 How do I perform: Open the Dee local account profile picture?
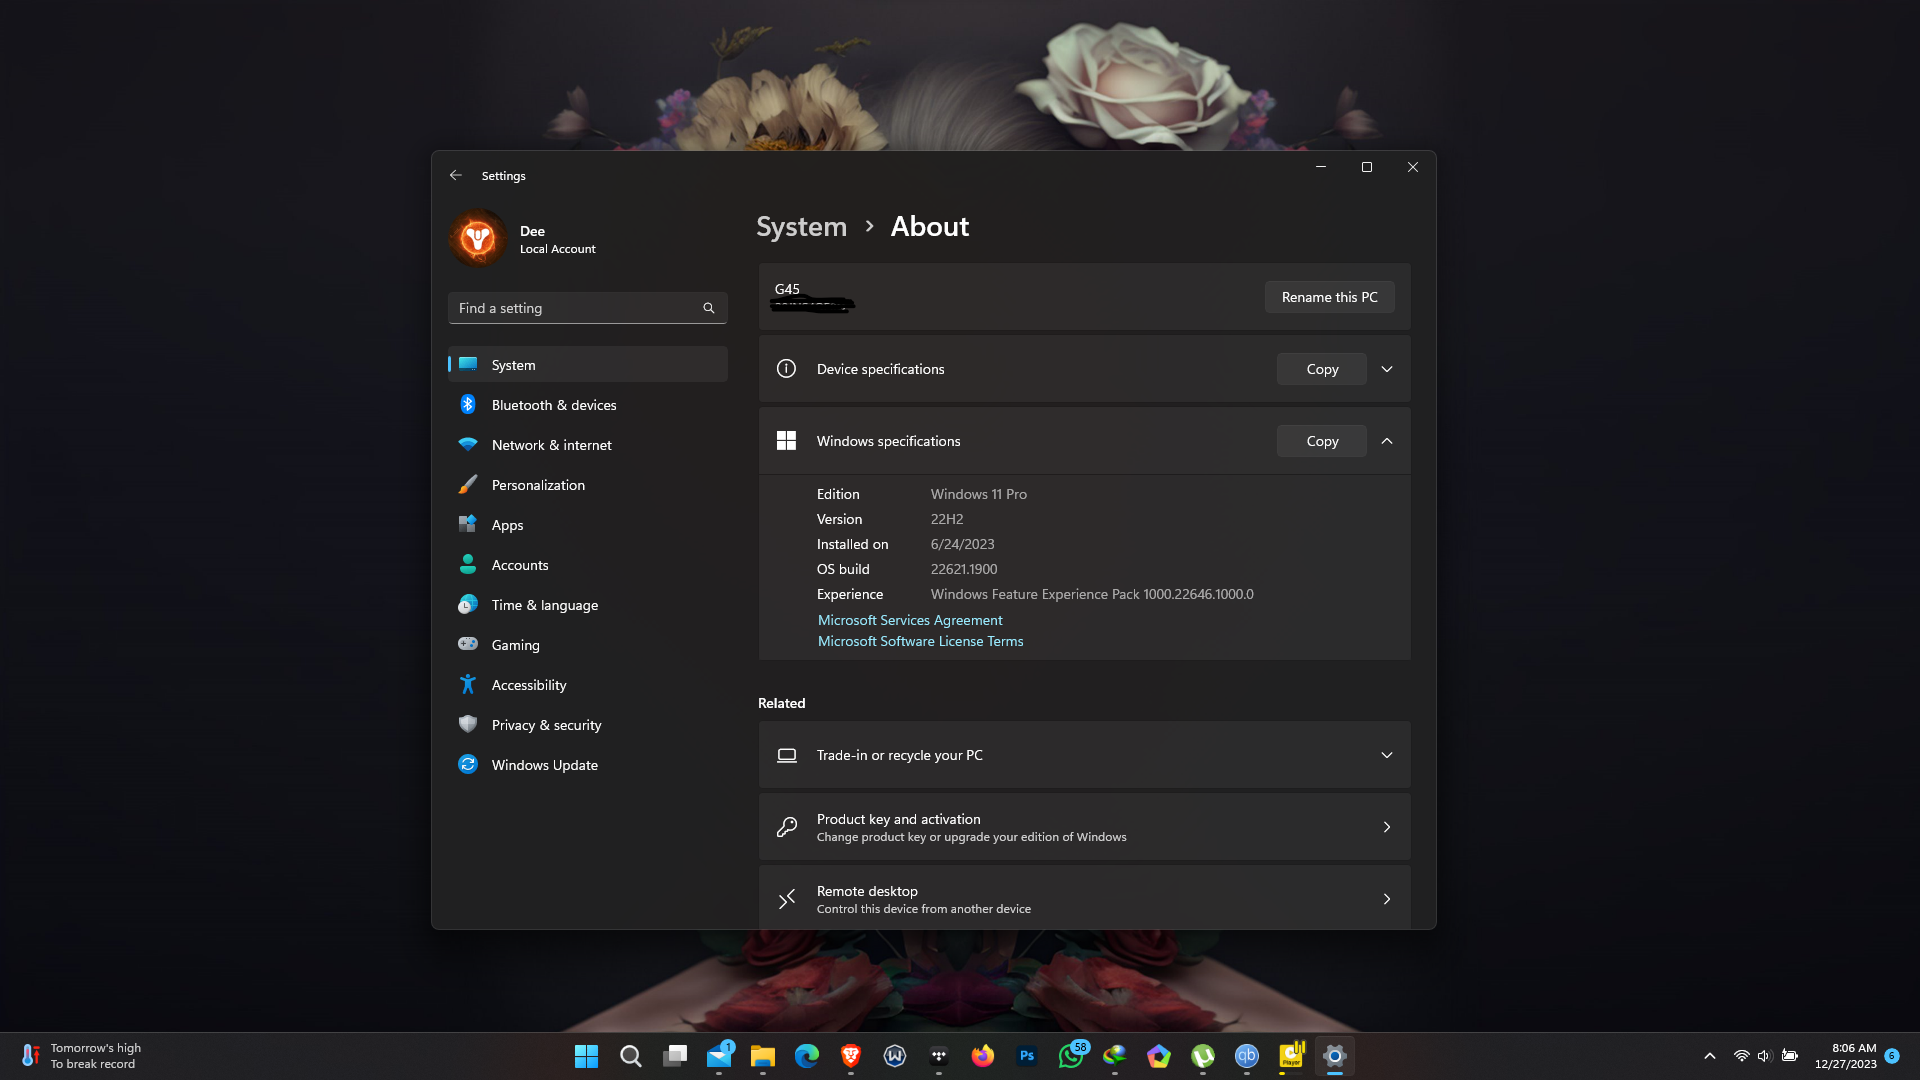478,238
